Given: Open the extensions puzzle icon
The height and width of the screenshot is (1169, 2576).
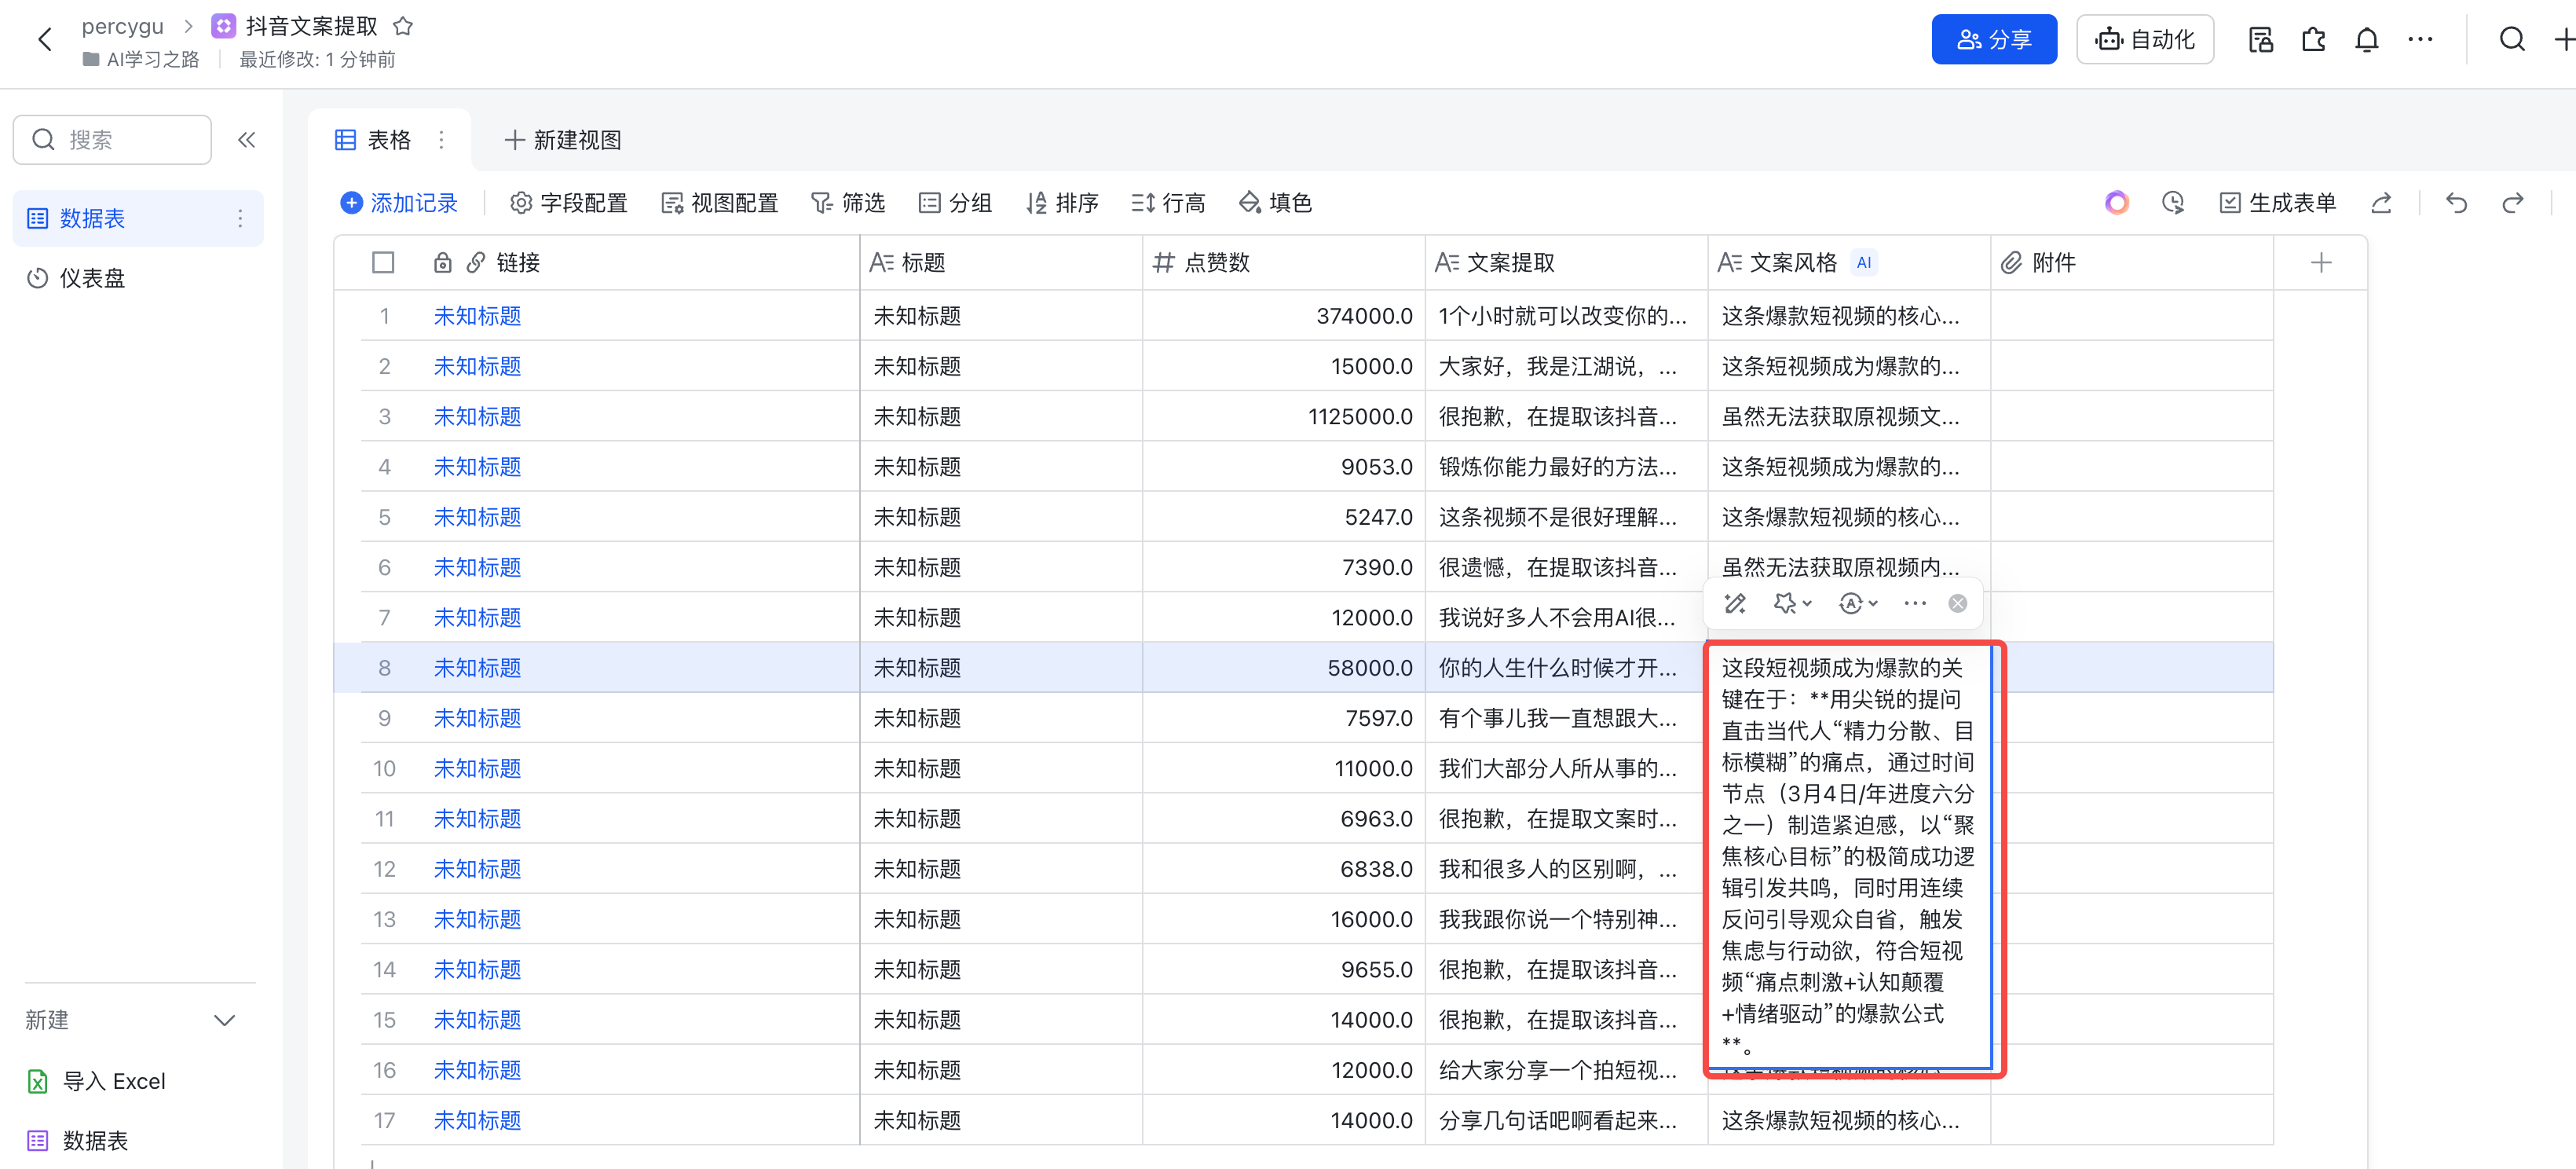Looking at the screenshot, I should [2313, 40].
